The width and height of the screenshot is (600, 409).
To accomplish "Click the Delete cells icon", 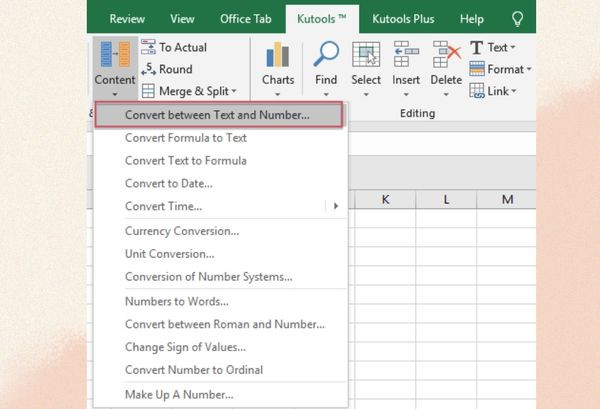I will pos(447,54).
